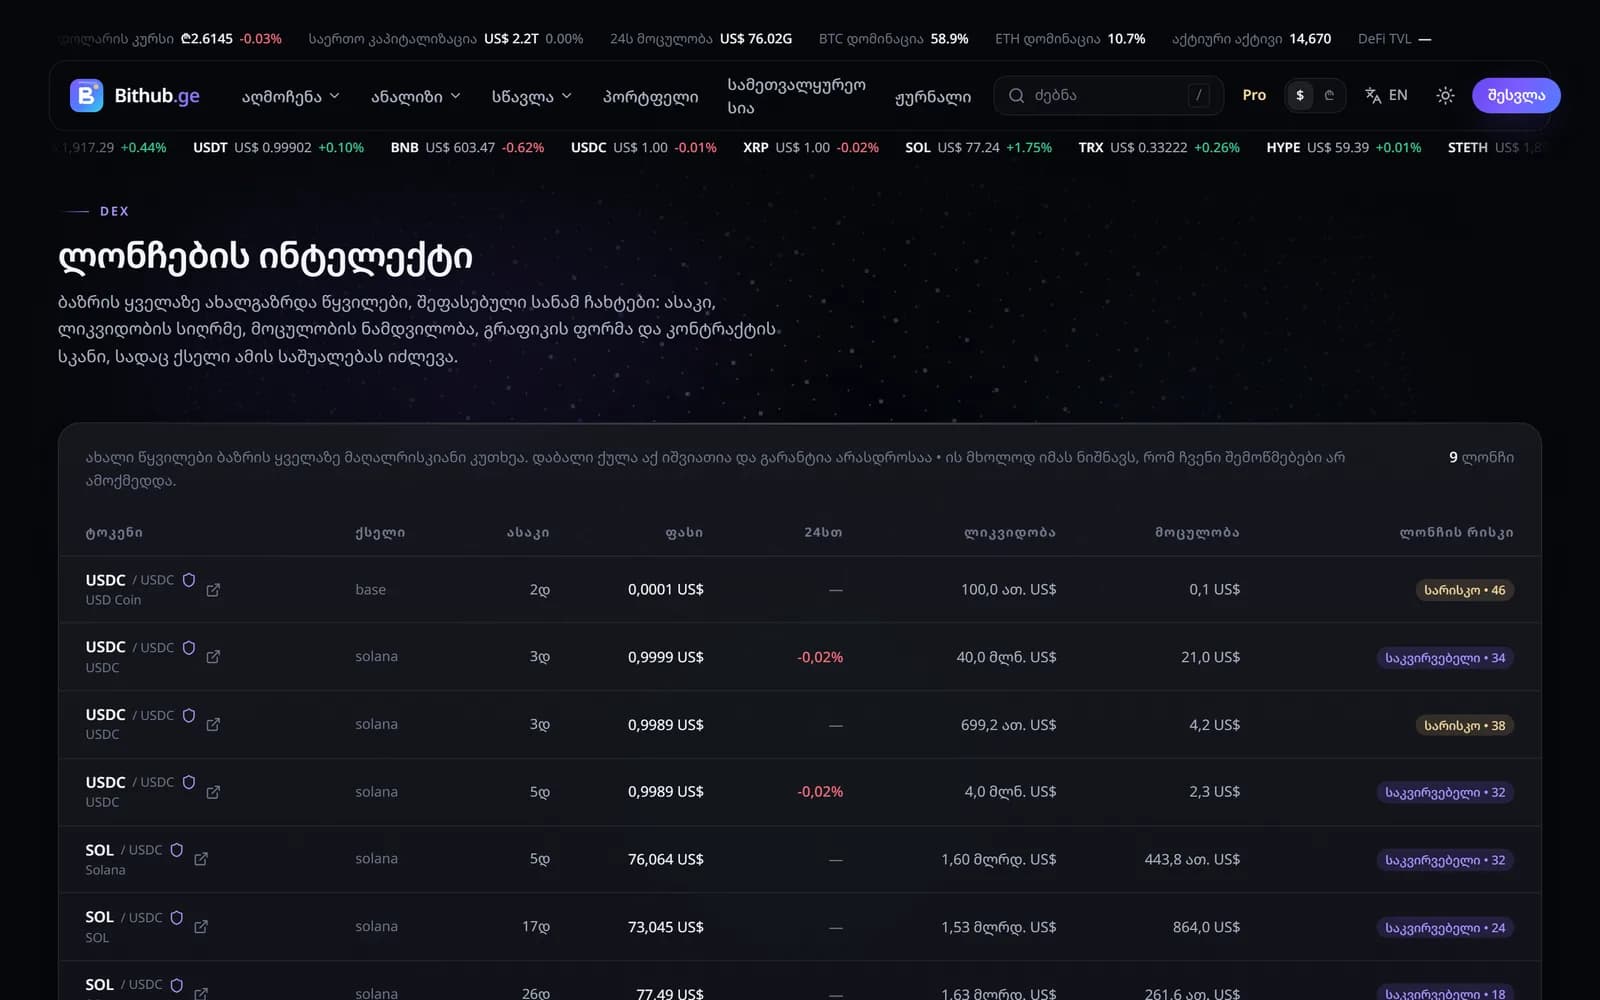The image size is (1600, 1000).
Task: Click the ლონჩების ინტელექტი heading
Action: click(x=265, y=258)
